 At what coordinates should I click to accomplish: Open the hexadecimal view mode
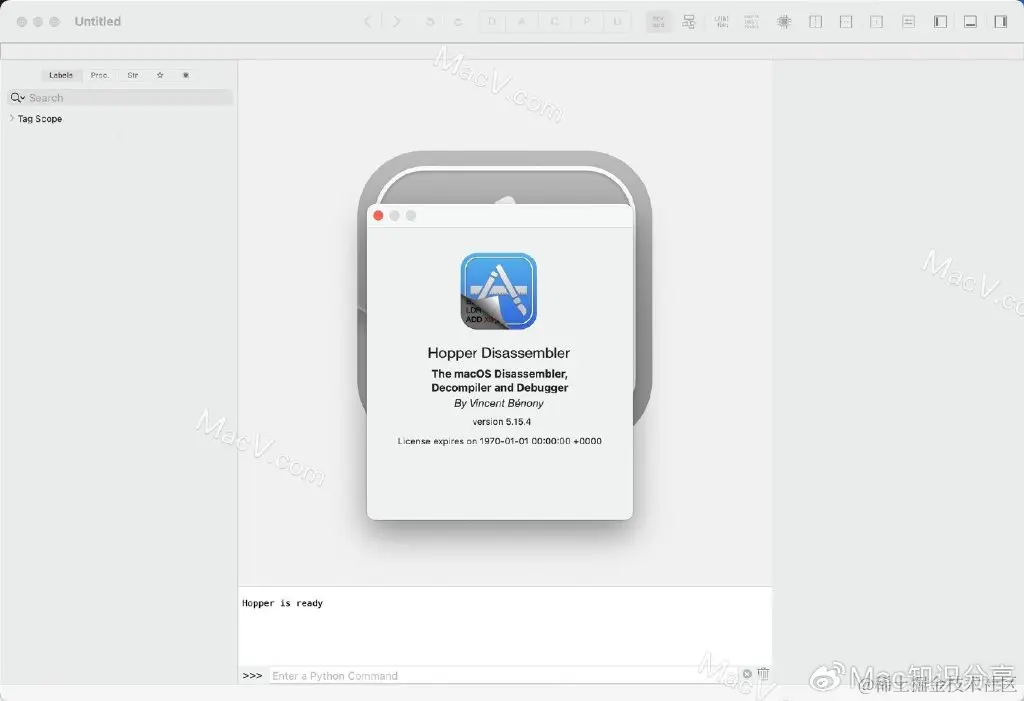(752, 22)
